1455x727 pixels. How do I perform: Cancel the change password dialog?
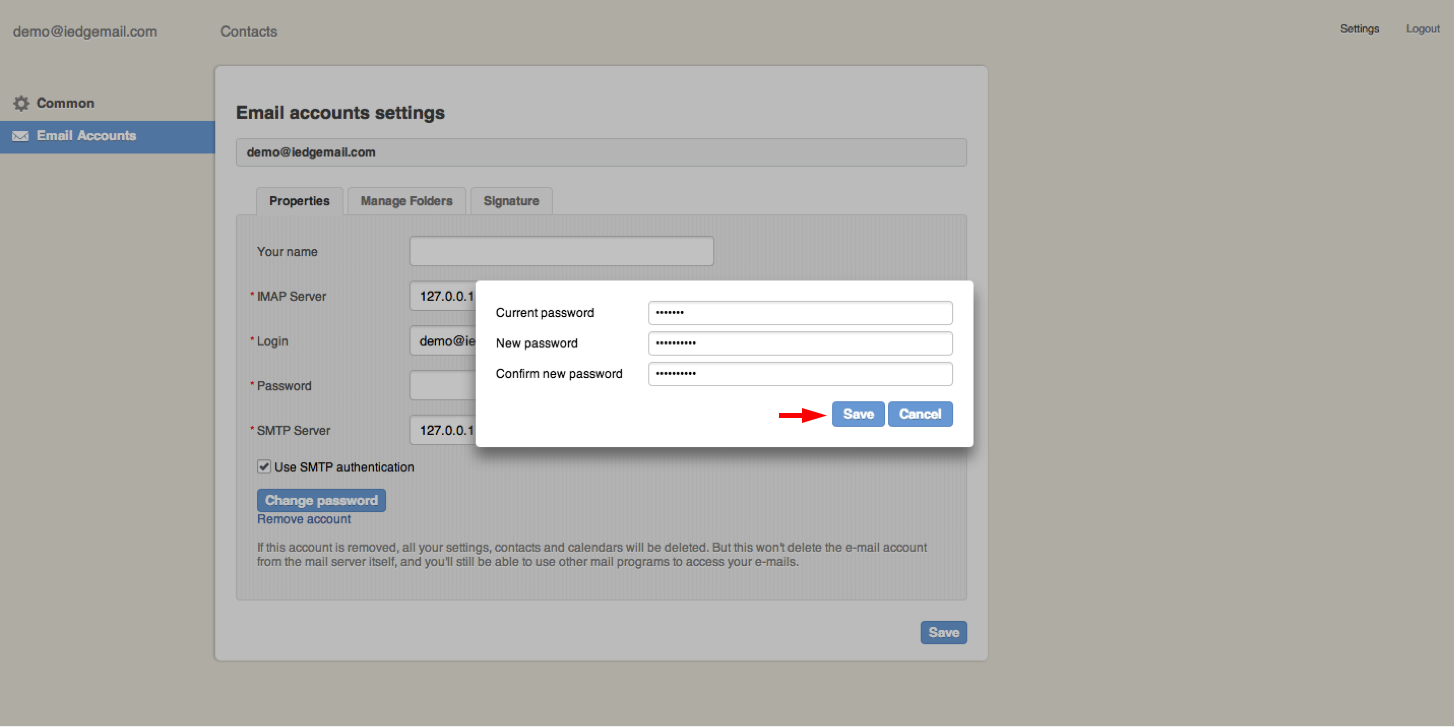point(920,414)
